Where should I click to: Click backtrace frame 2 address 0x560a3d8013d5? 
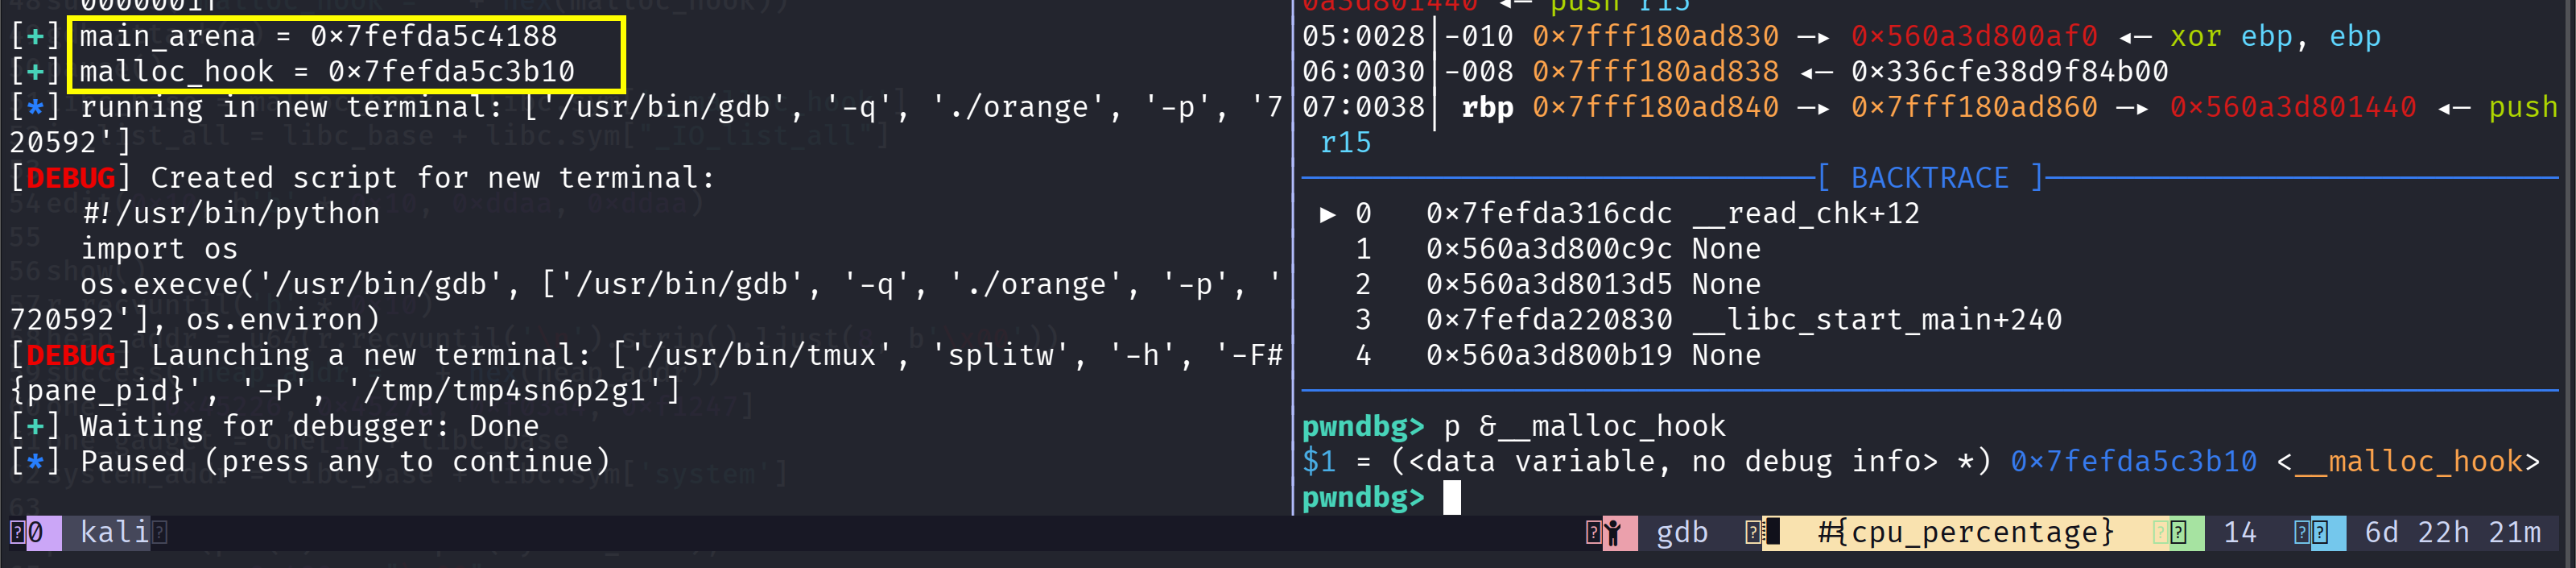point(1549,285)
